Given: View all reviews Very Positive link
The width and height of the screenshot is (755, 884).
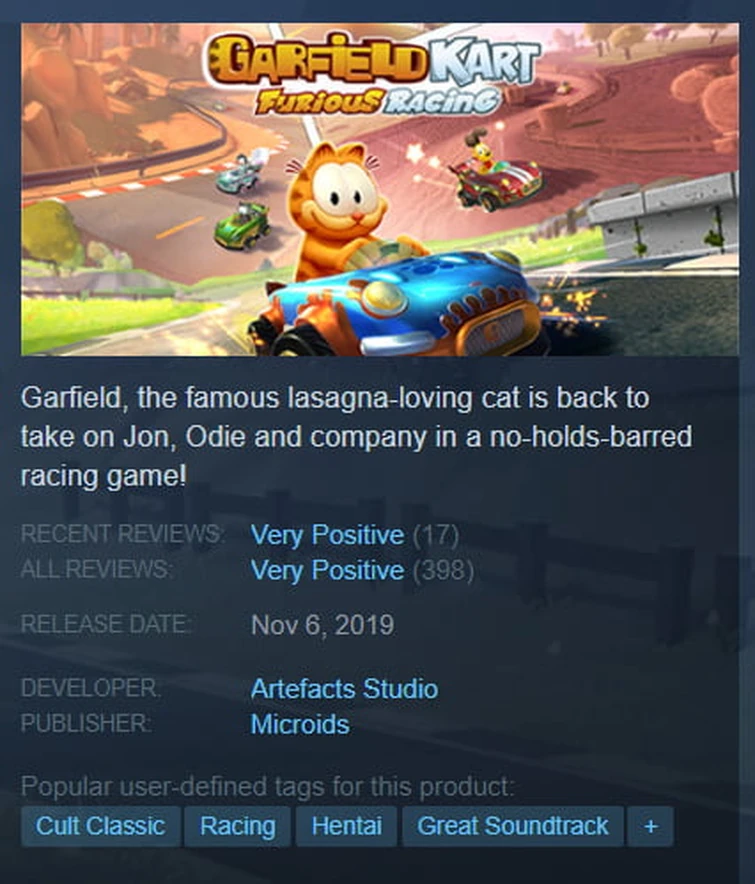Looking at the screenshot, I should tap(327, 570).
